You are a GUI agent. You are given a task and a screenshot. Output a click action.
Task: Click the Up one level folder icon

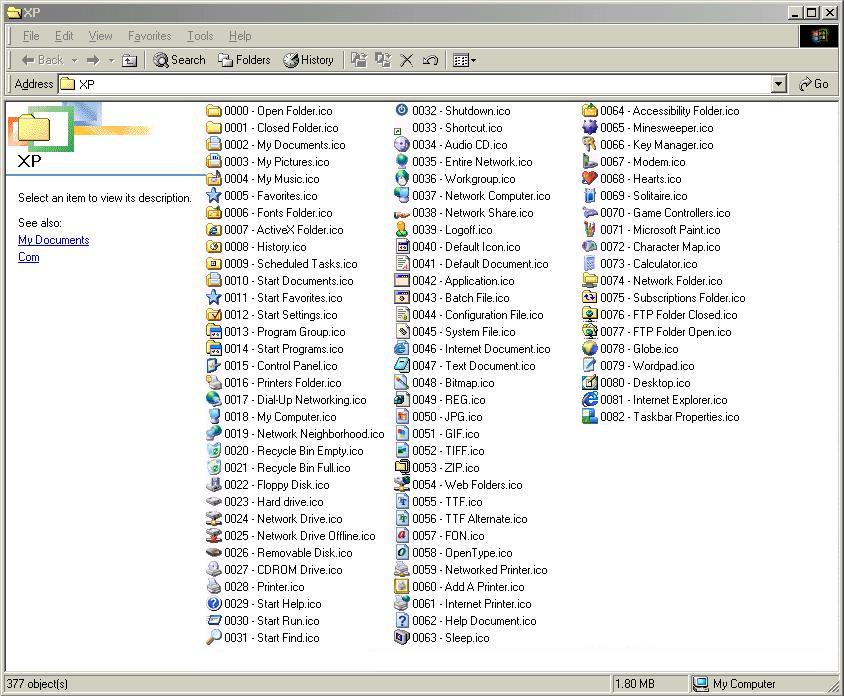(x=130, y=60)
